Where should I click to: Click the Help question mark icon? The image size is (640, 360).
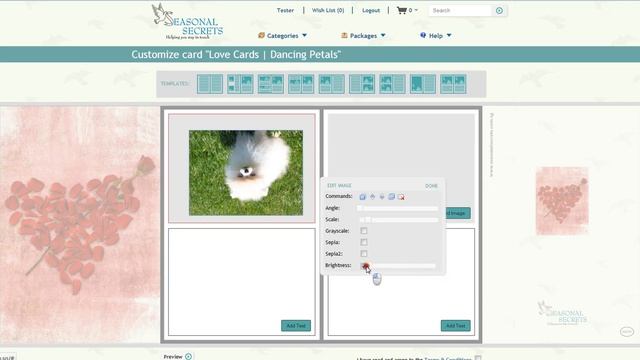pyautogui.click(x=423, y=36)
